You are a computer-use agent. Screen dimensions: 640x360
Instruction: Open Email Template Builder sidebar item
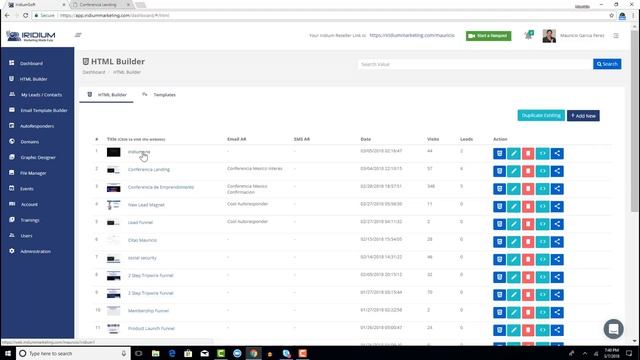tap(44, 110)
